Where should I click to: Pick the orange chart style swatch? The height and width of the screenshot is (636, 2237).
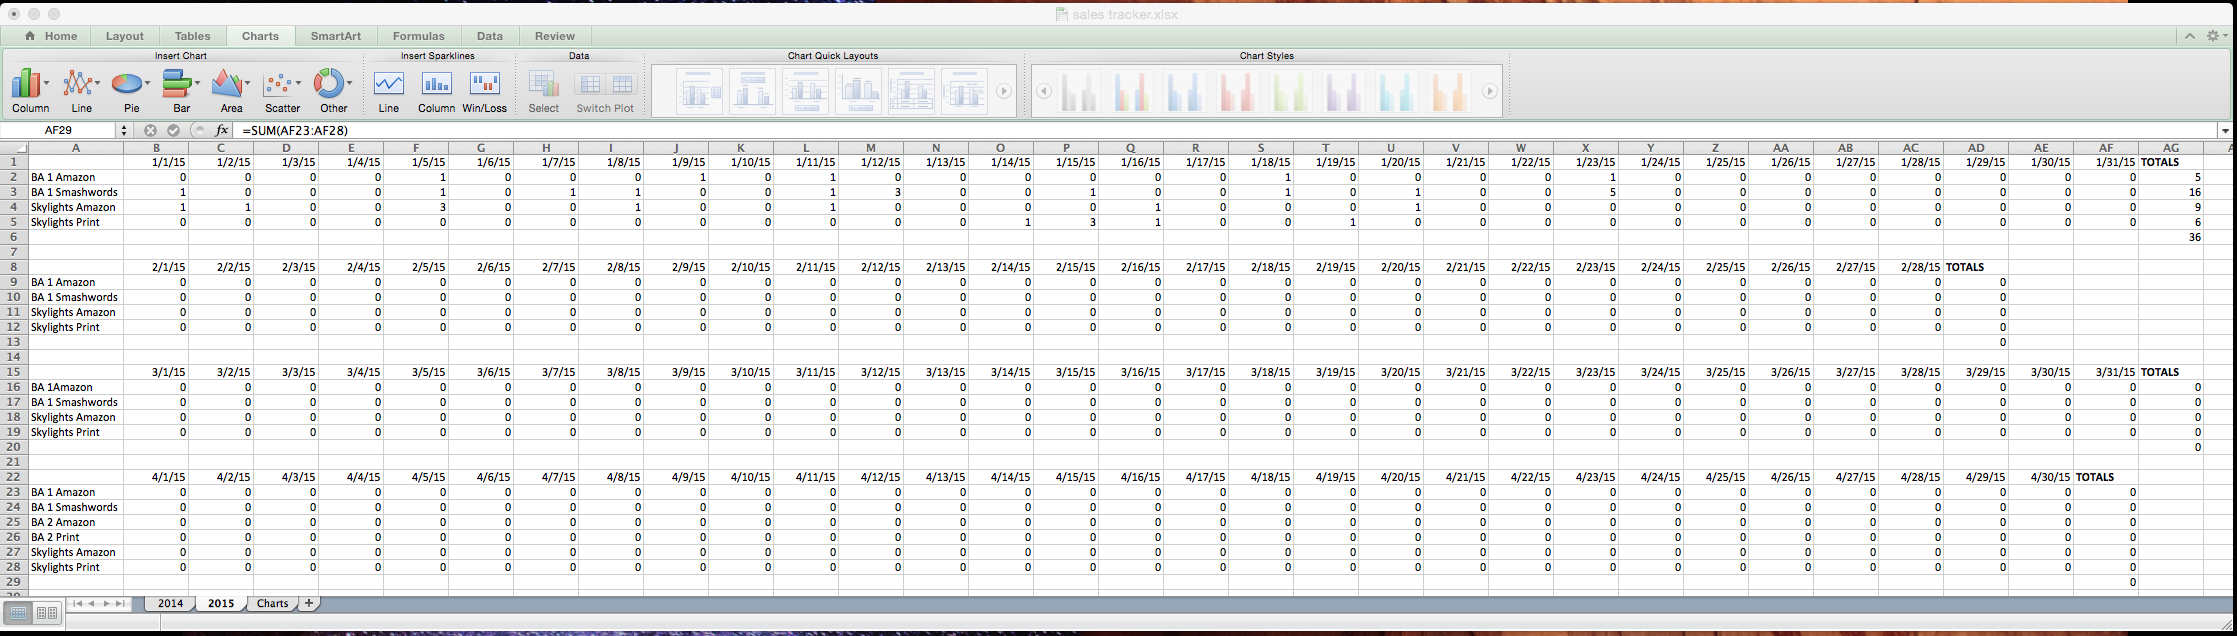click(1448, 91)
